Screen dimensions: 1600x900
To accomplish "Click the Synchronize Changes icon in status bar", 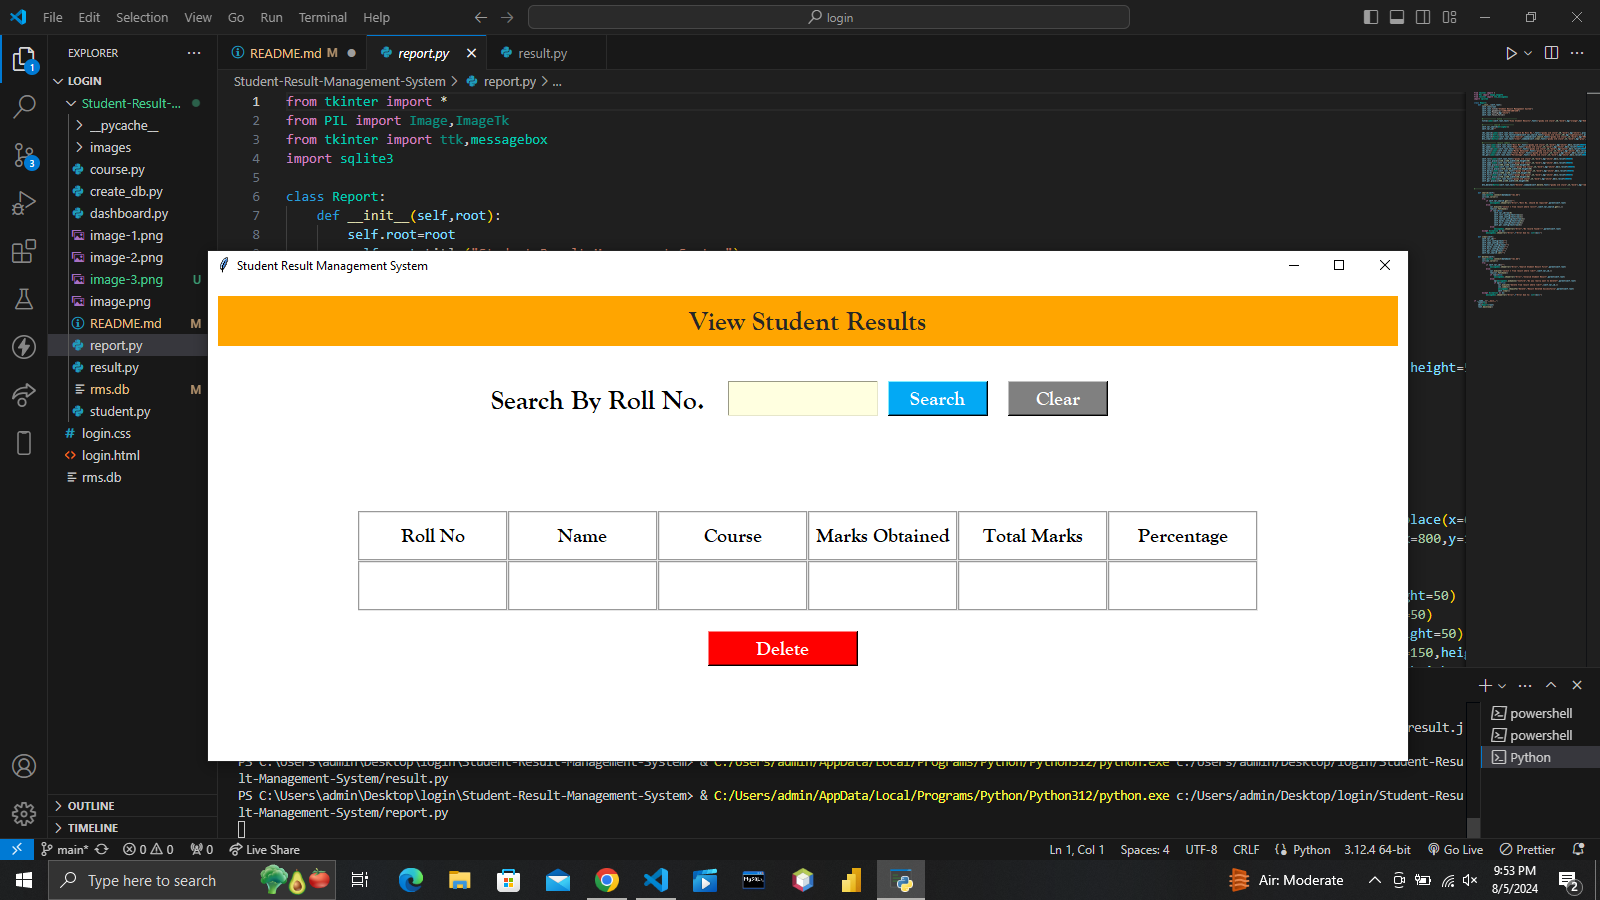I will [102, 849].
